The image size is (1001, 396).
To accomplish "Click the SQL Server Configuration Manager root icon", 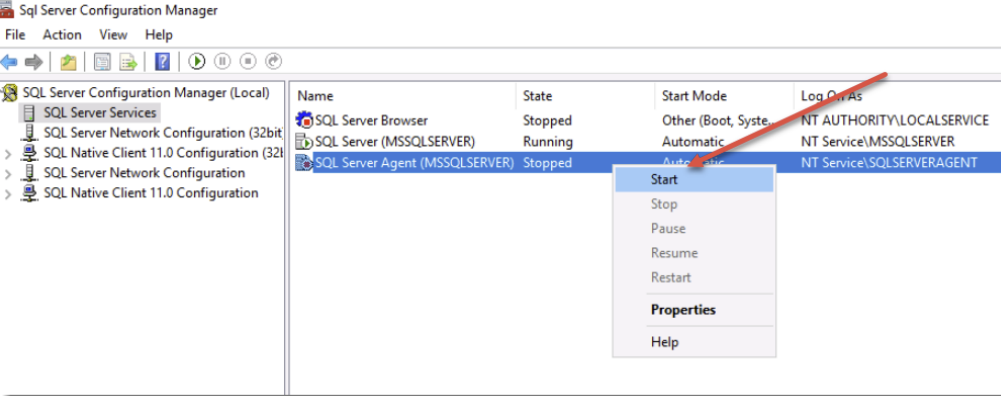I will click(10, 93).
